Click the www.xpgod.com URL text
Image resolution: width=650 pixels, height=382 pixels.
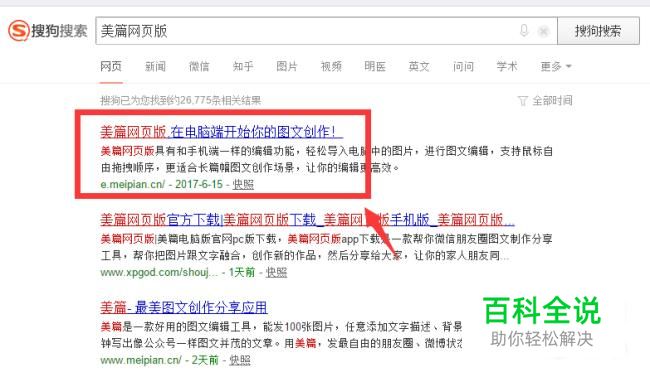159,272
